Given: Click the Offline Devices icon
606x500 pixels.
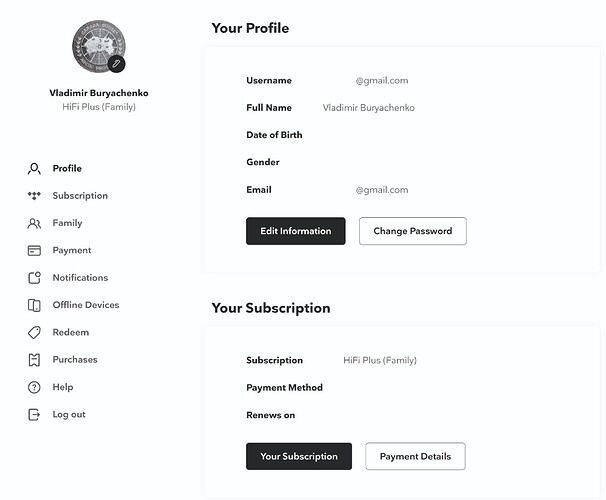Looking at the screenshot, I should pyautogui.click(x=34, y=305).
